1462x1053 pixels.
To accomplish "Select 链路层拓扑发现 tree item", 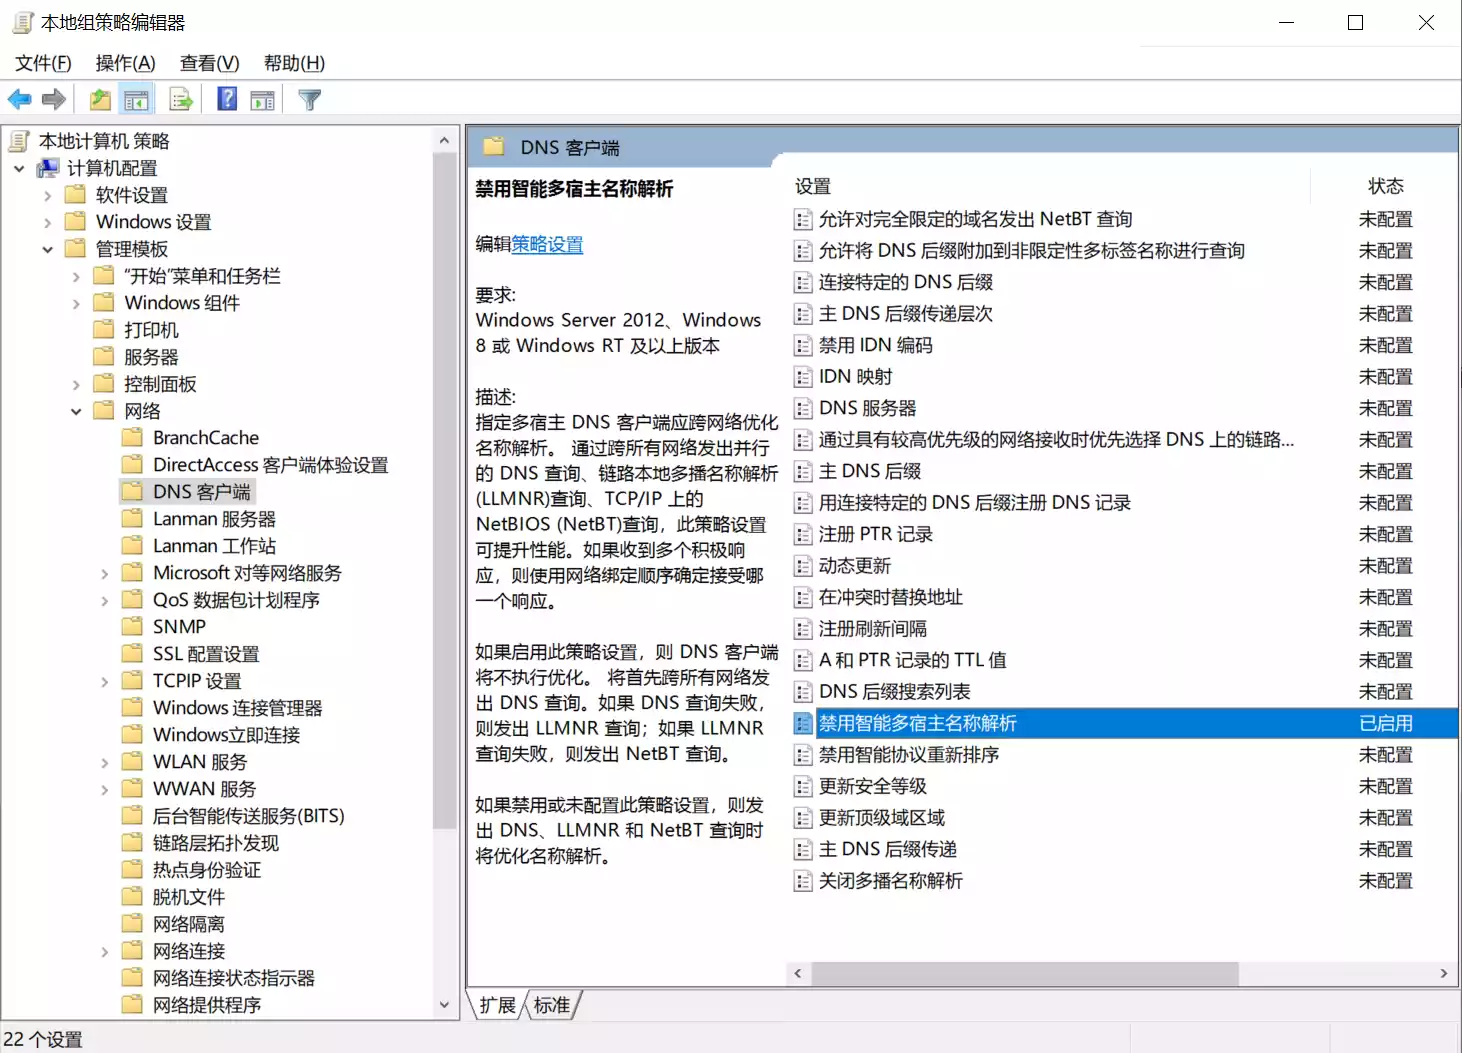I will [216, 843].
